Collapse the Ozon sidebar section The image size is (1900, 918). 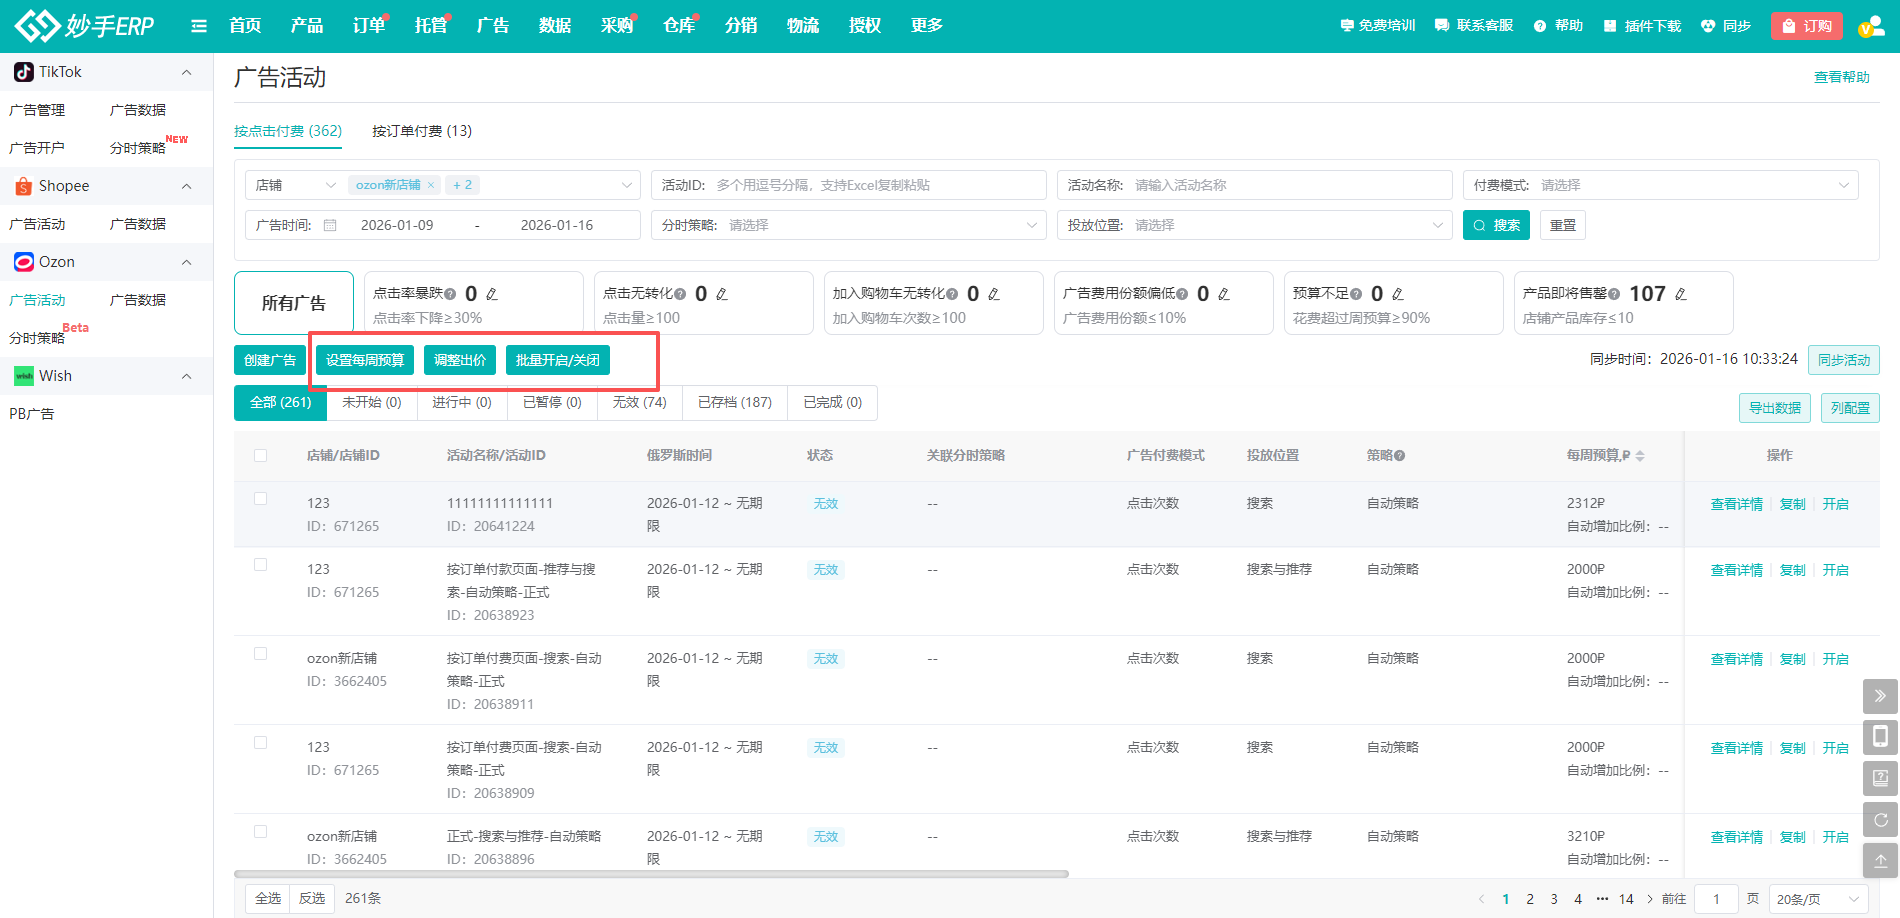186,261
